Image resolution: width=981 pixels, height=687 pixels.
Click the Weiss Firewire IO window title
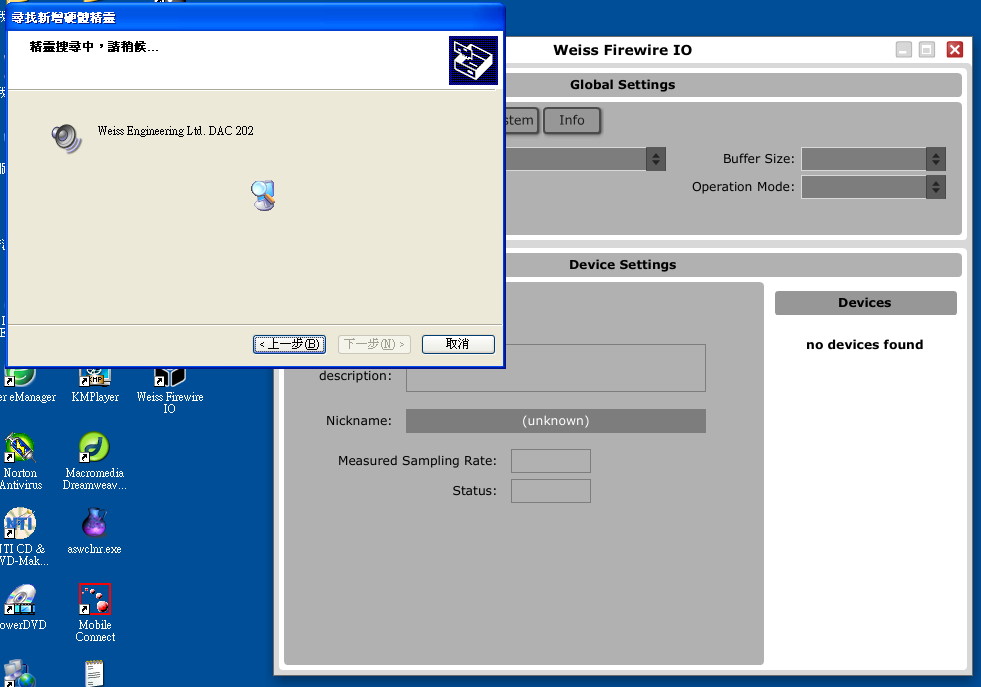pyautogui.click(x=623, y=50)
